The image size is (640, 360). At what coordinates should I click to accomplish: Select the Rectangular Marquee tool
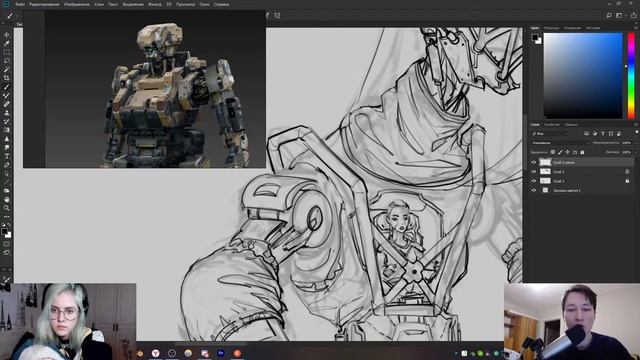7,52
